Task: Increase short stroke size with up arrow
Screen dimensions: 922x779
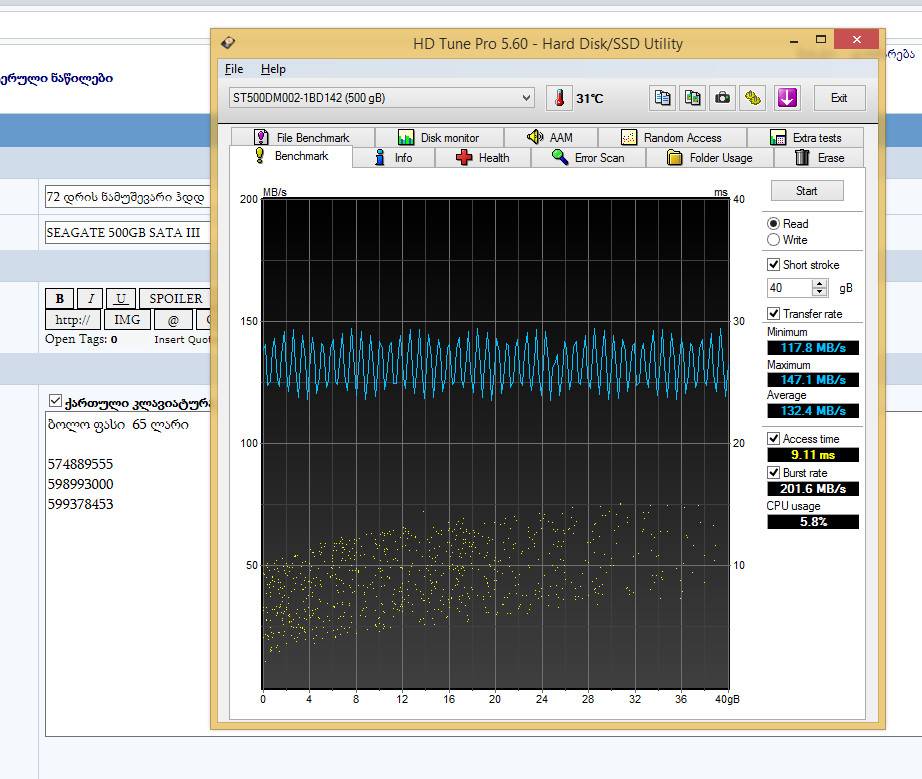Action: [x=819, y=283]
